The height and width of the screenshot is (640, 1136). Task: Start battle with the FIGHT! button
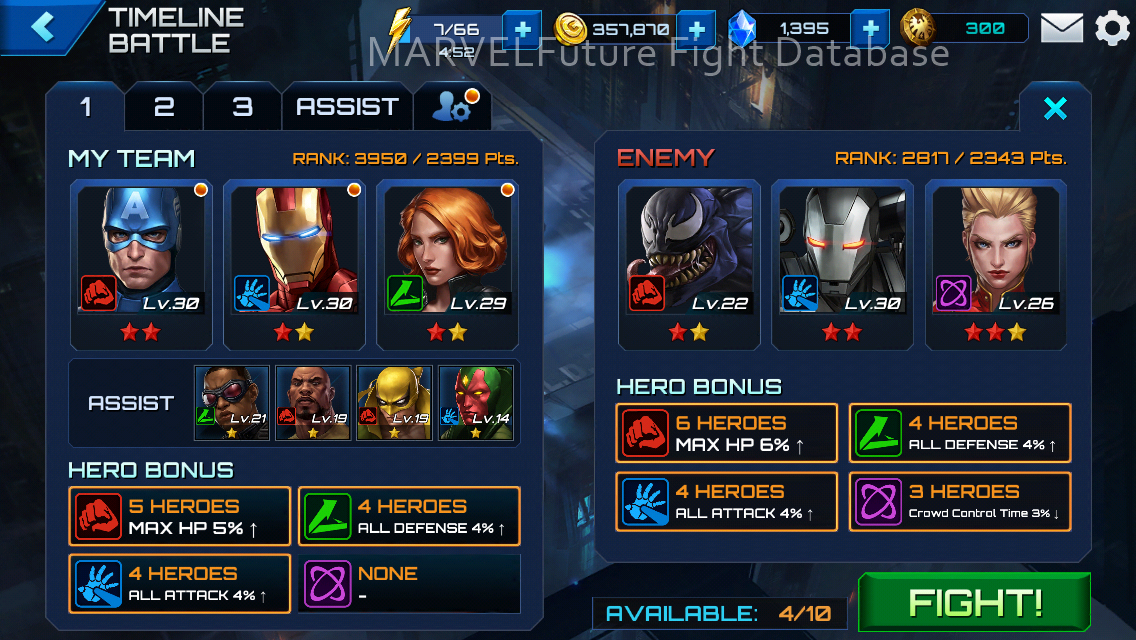(x=974, y=602)
